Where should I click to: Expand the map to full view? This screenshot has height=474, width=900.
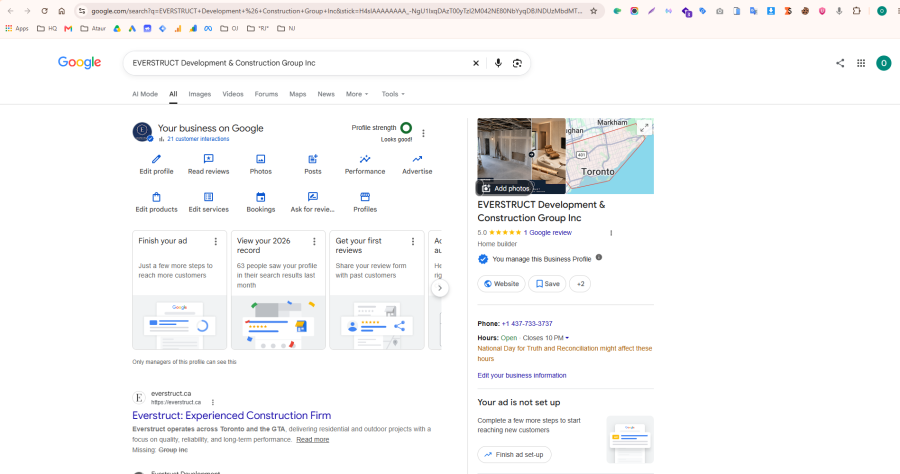click(x=645, y=127)
